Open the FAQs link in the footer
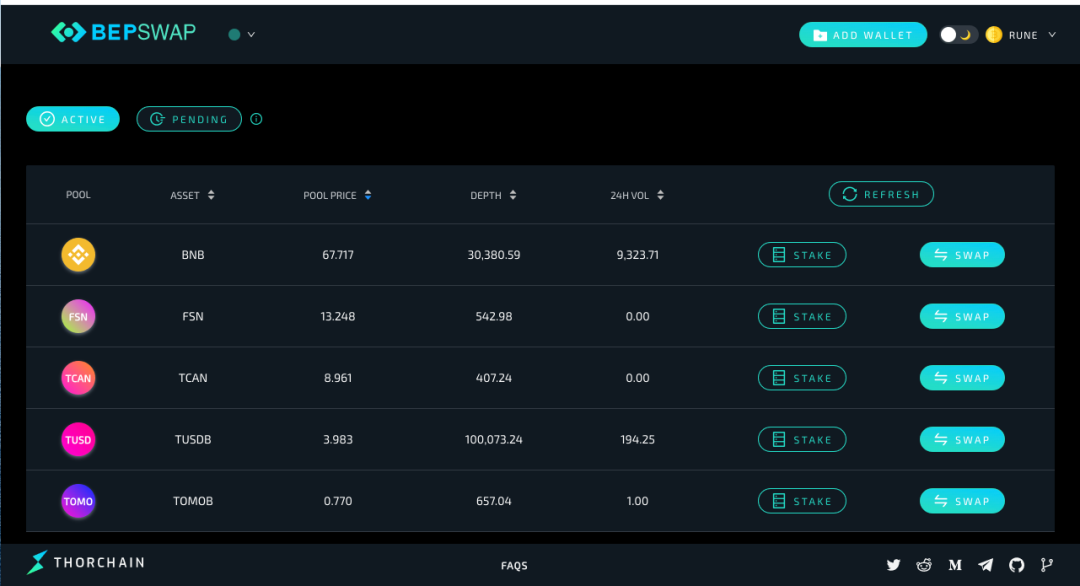Viewport: 1080px width, 586px height. tap(514, 565)
